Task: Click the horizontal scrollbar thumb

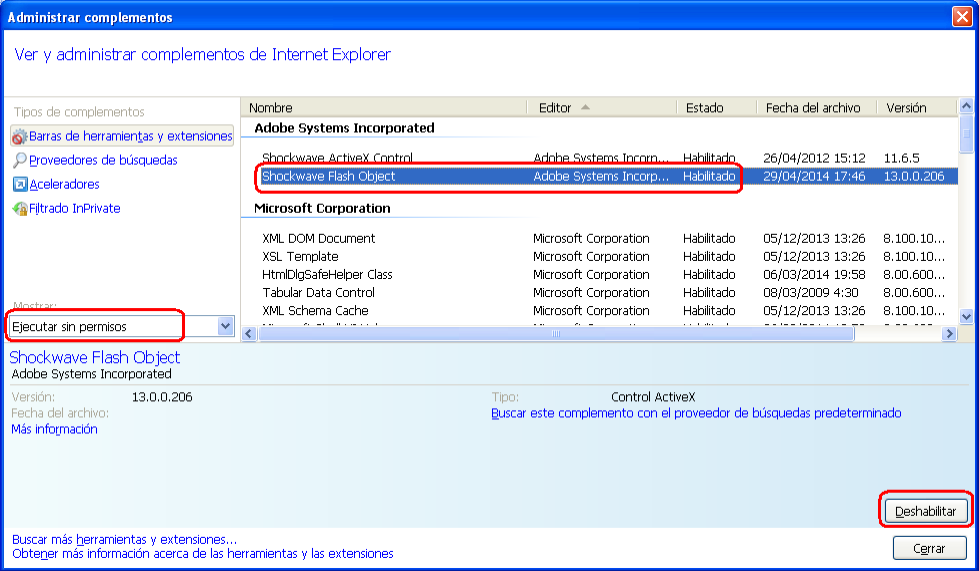Action: (556, 333)
